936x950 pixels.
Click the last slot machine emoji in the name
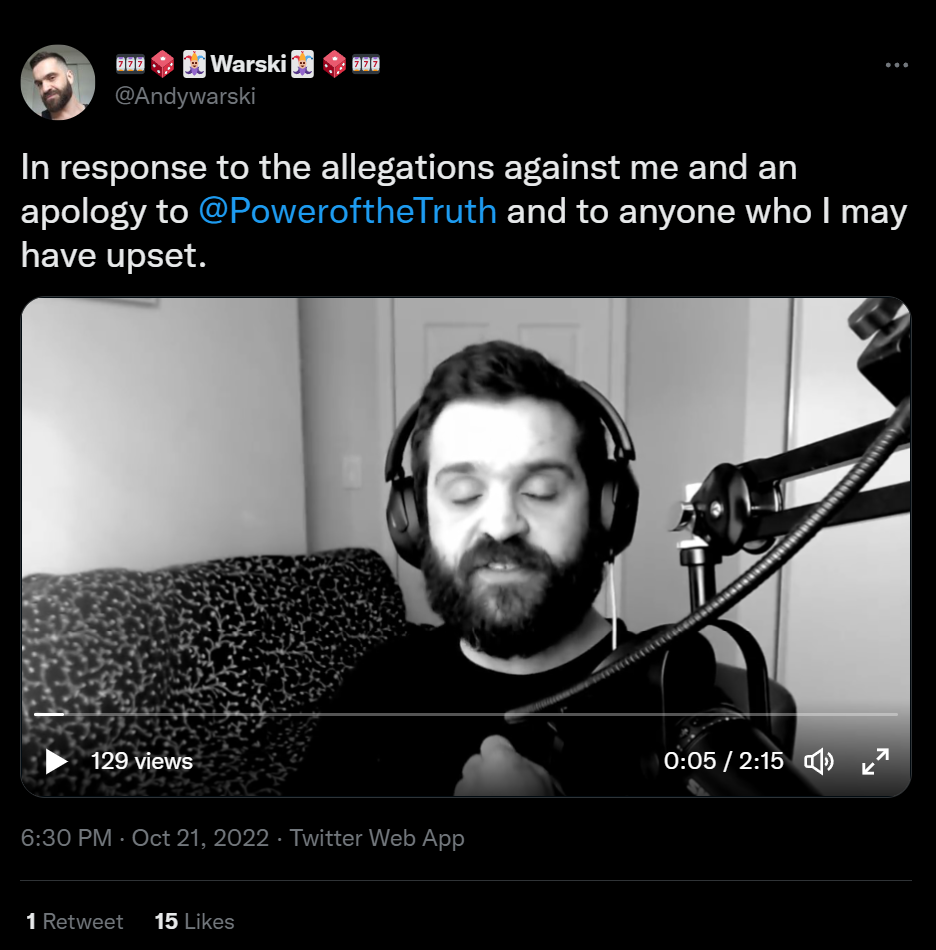[x=366, y=64]
